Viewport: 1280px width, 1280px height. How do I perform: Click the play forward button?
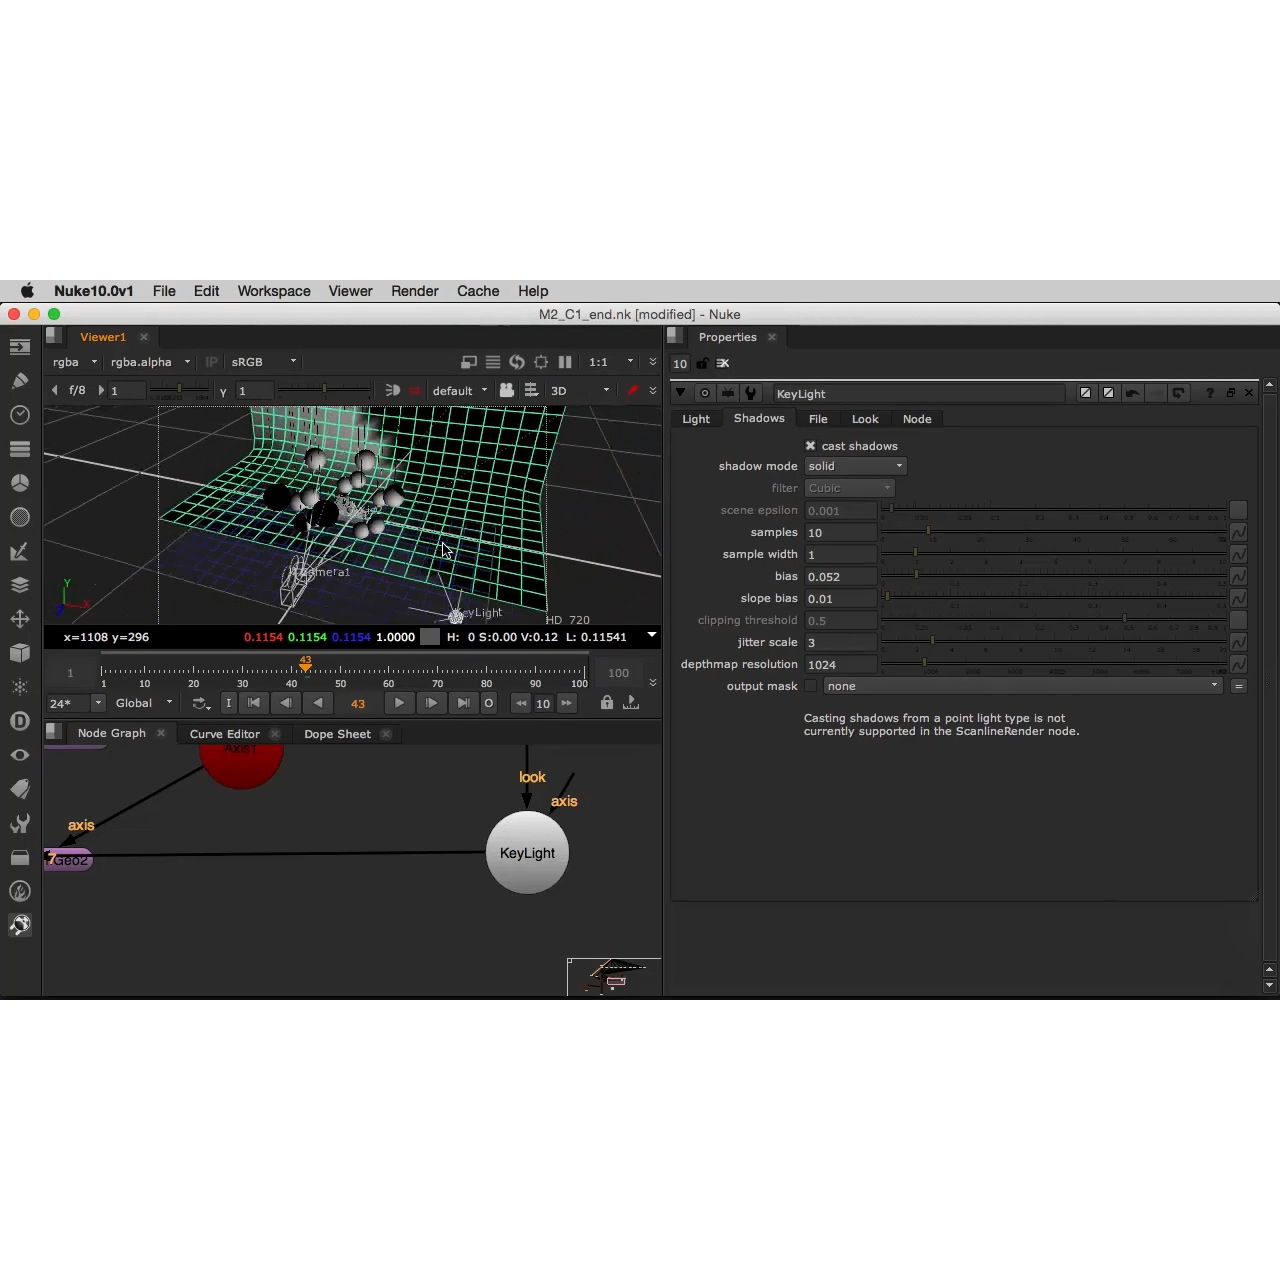coord(399,703)
